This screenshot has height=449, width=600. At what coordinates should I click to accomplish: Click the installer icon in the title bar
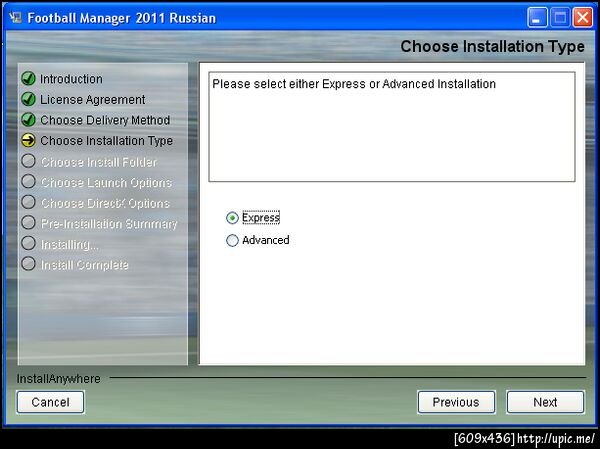point(15,18)
